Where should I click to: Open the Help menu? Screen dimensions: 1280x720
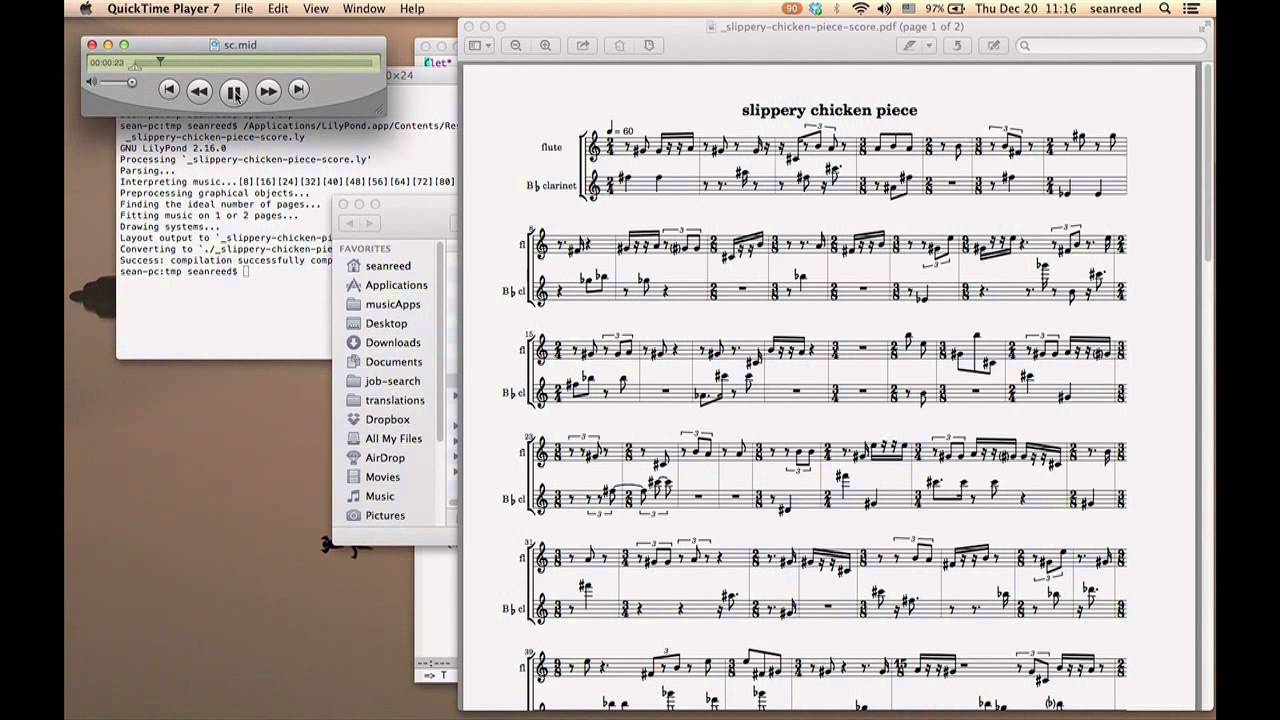[x=412, y=8]
